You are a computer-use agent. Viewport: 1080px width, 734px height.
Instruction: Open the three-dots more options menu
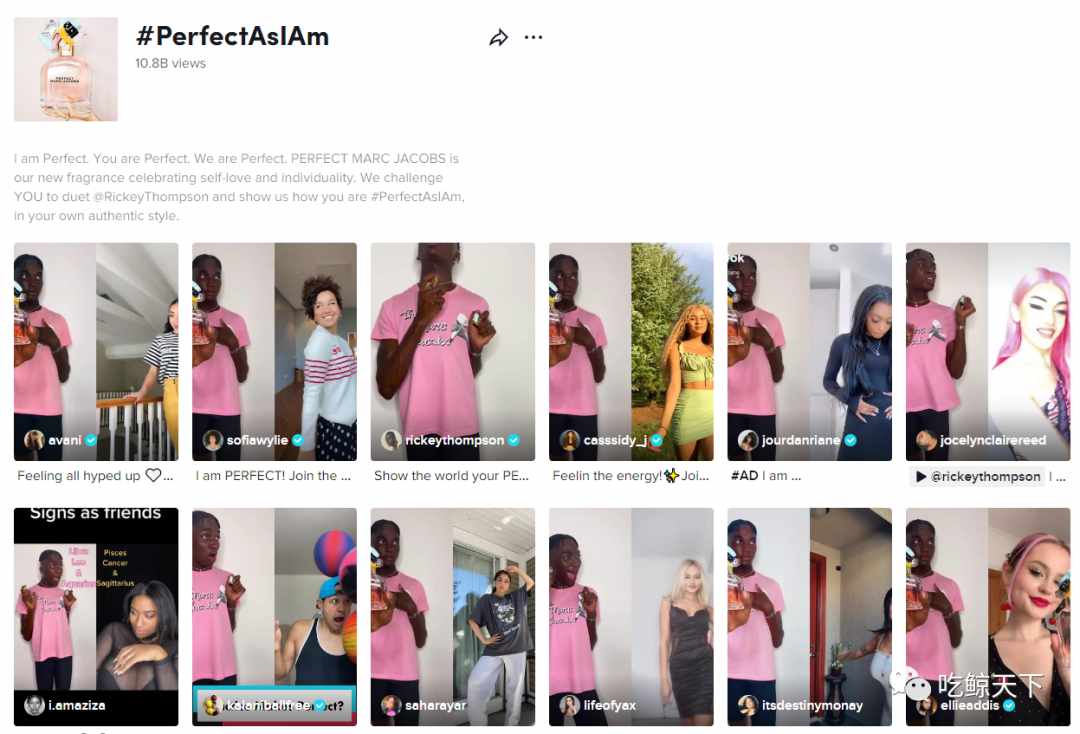[533, 37]
